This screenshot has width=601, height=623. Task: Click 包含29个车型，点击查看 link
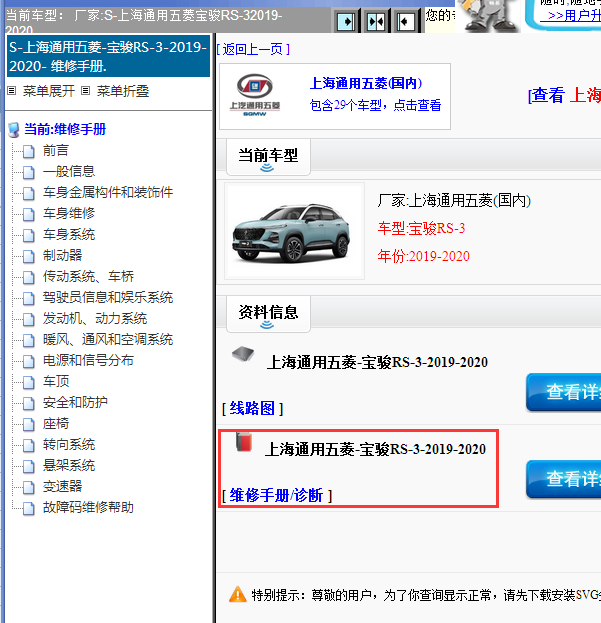[375, 105]
